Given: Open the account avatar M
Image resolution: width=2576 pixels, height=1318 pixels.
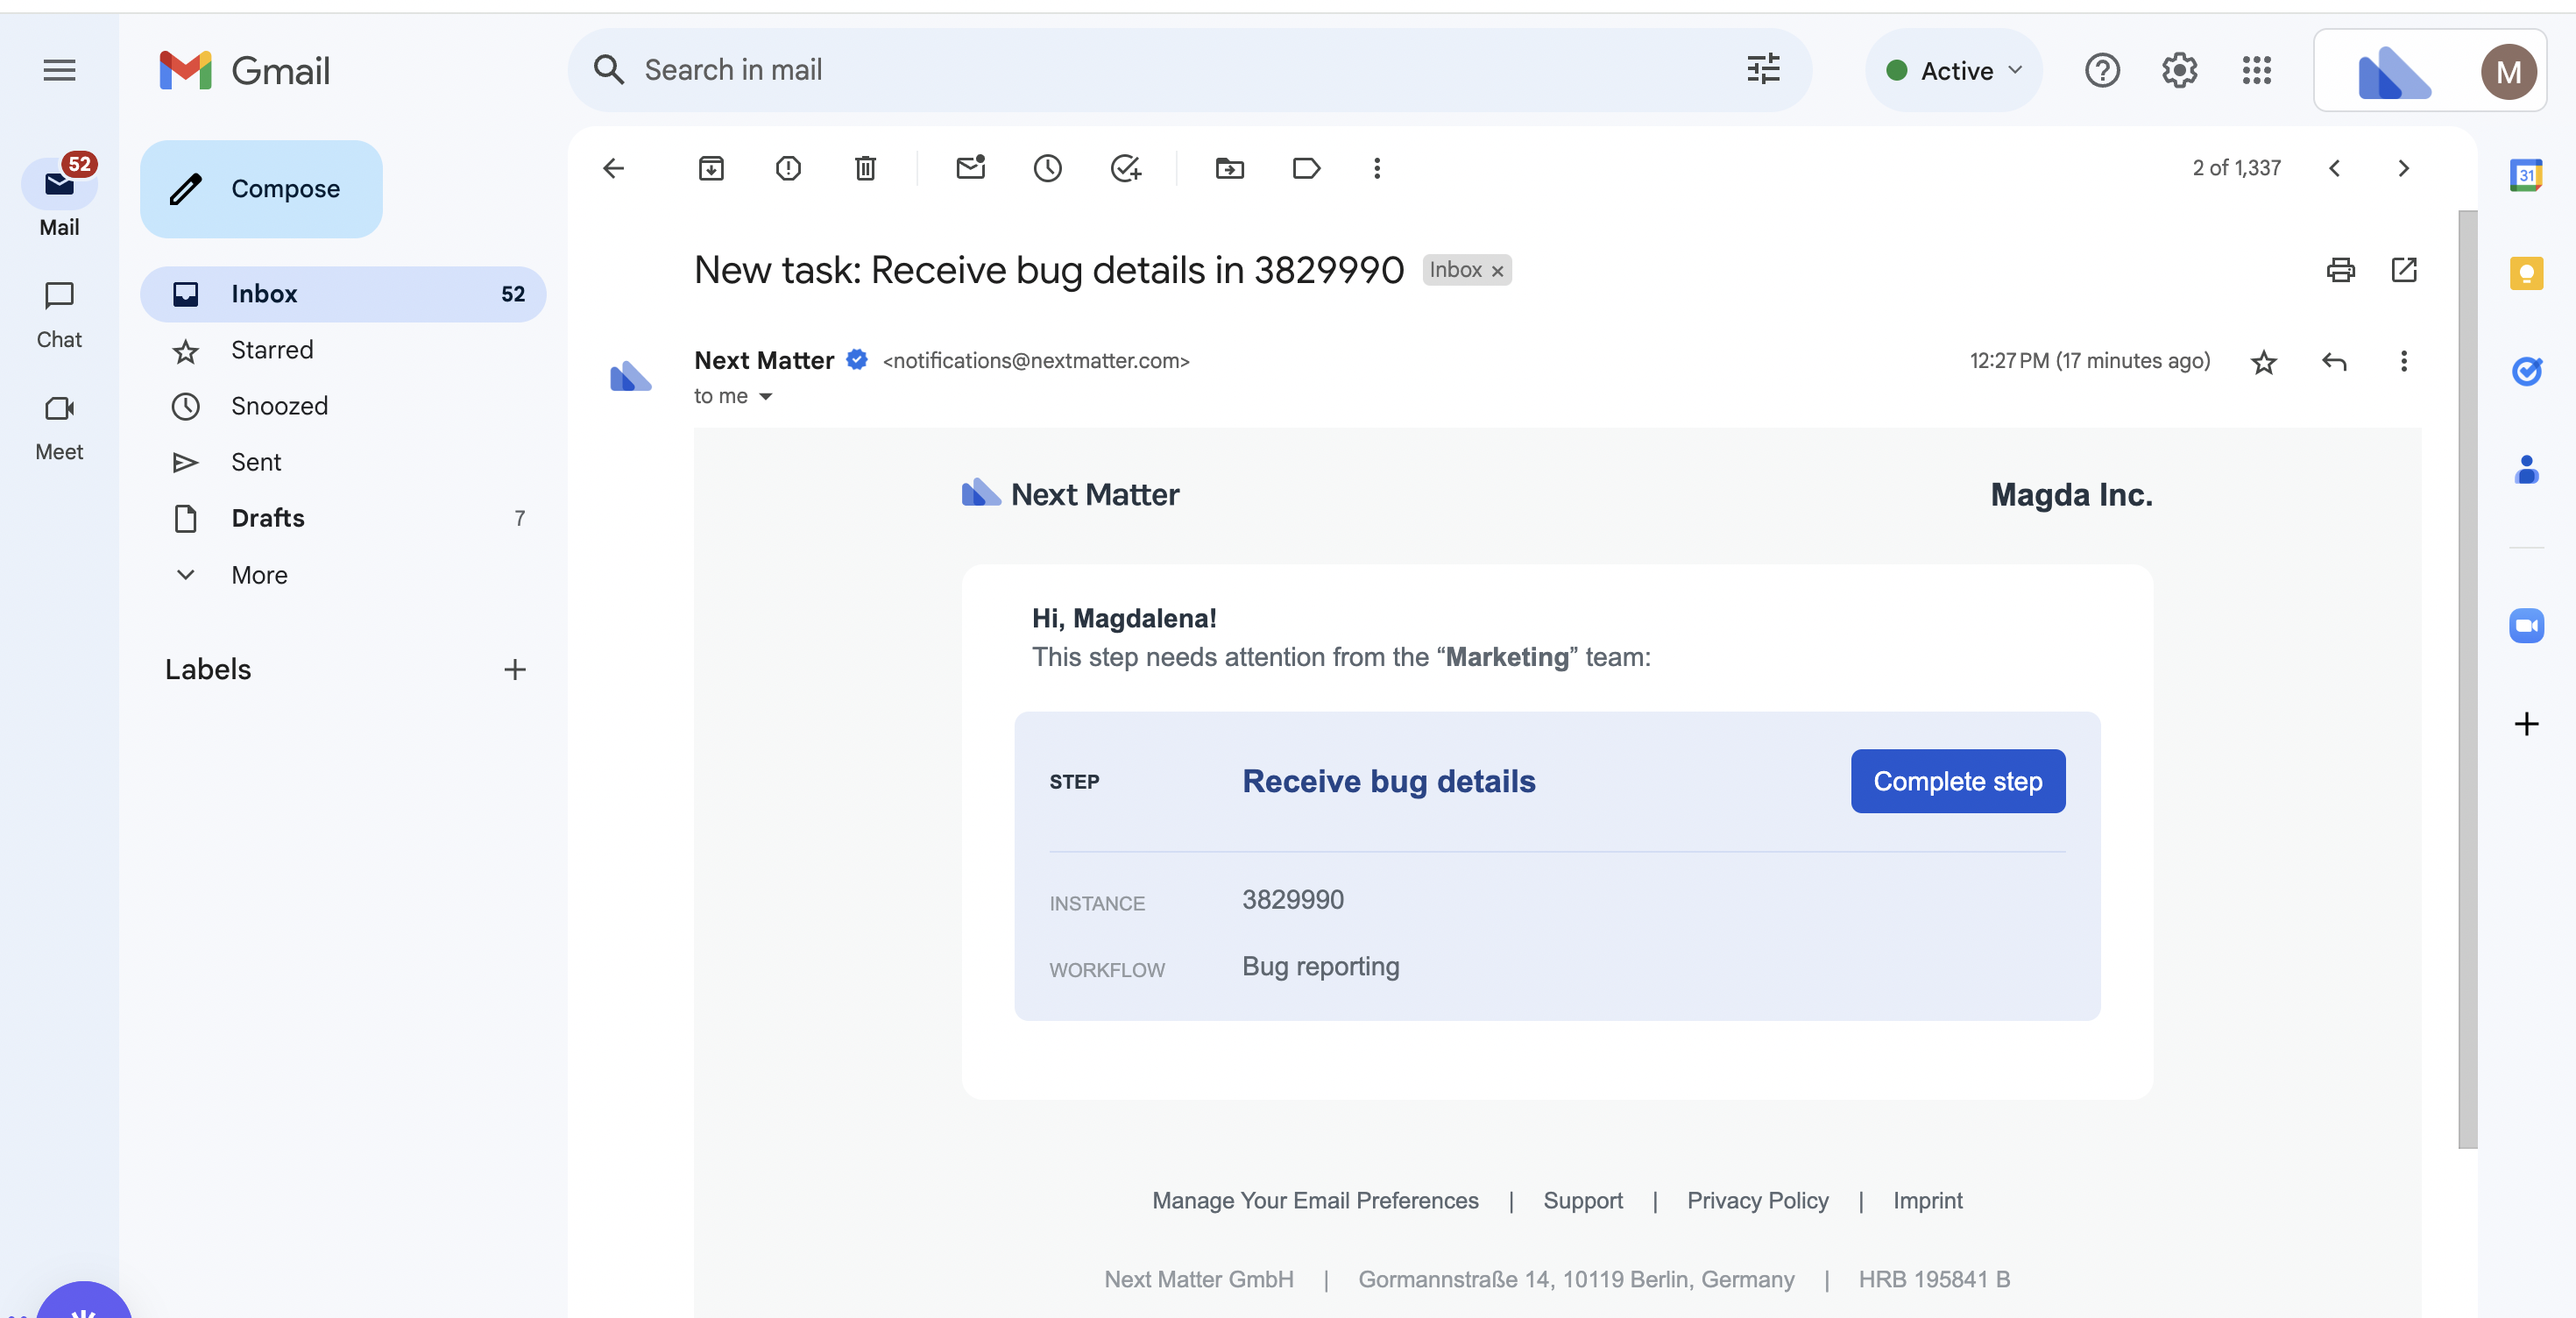Looking at the screenshot, I should 2508,72.
